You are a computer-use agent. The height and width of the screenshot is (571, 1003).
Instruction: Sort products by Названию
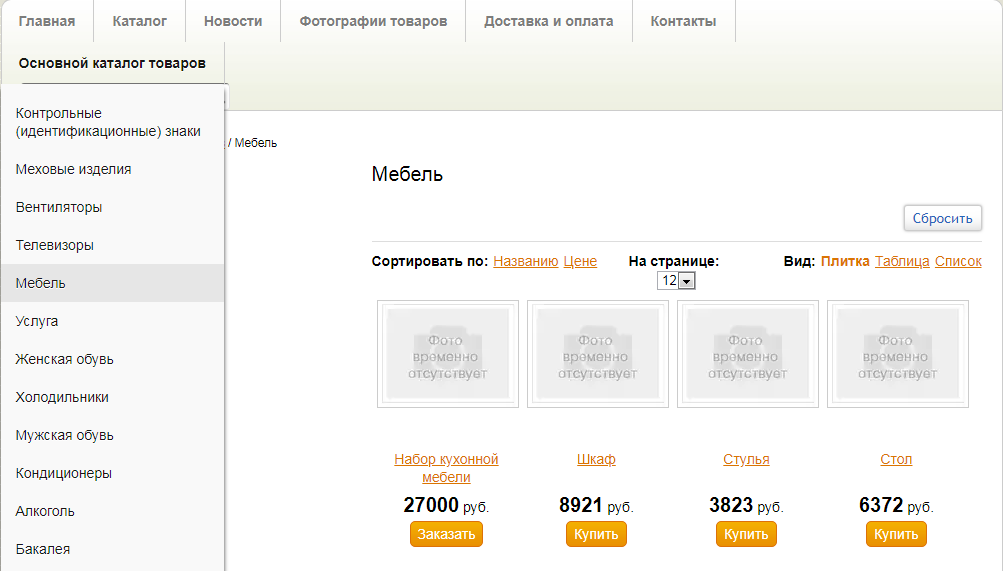(525, 261)
